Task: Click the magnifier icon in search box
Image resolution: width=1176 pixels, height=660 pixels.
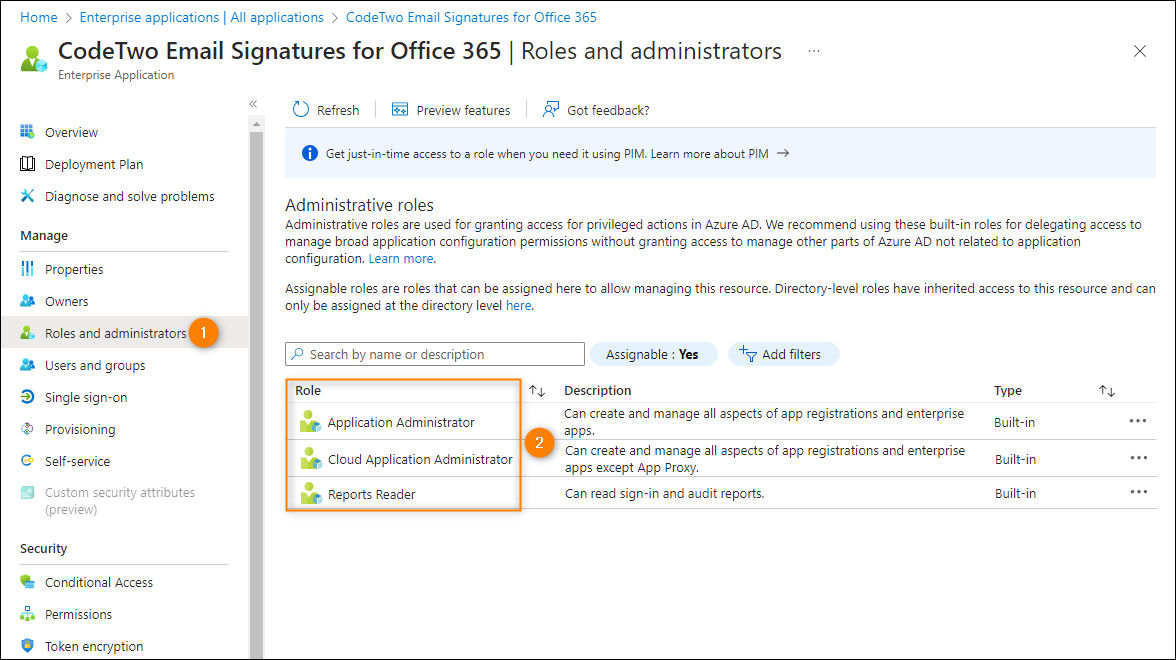Action: (x=298, y=353)
